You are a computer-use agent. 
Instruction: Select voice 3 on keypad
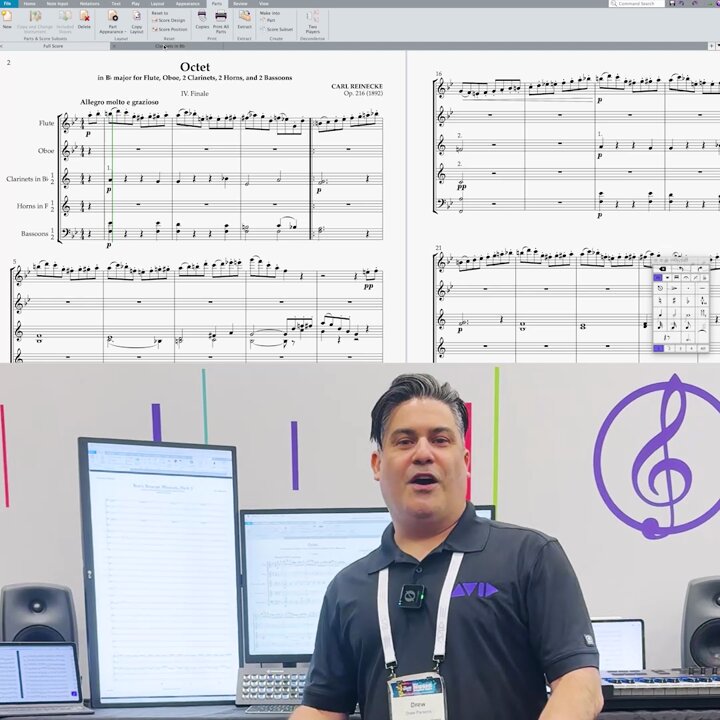tap(681, 349)
